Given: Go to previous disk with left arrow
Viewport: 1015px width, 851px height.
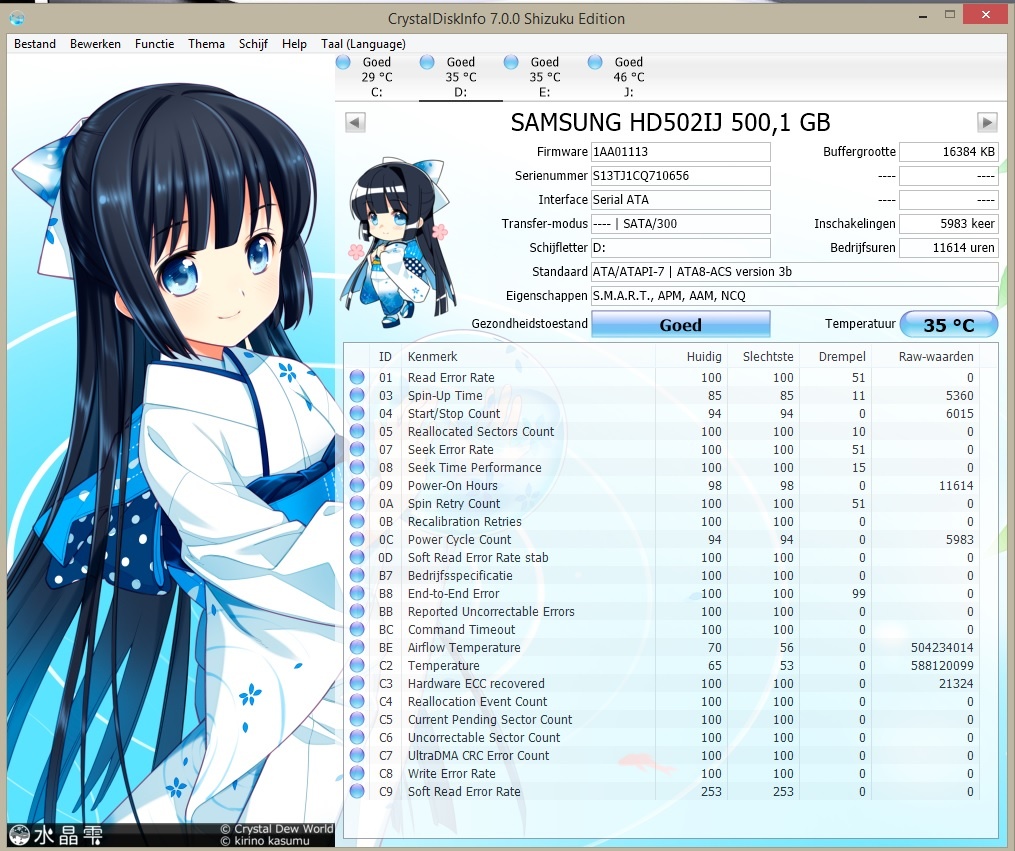Looking at the screenshot, I should (x=355, y=122).
